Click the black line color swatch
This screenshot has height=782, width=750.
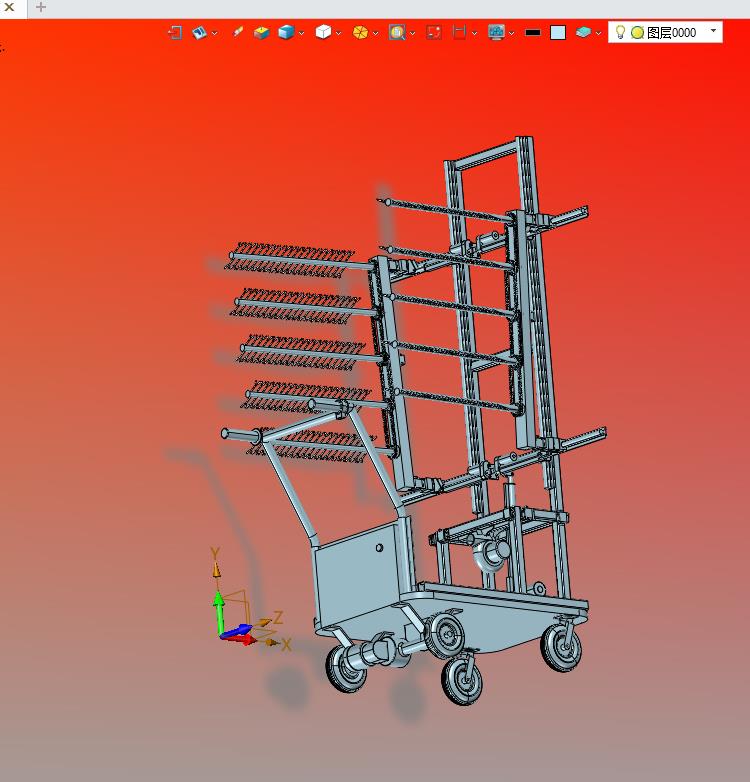[x=533, y=32]
